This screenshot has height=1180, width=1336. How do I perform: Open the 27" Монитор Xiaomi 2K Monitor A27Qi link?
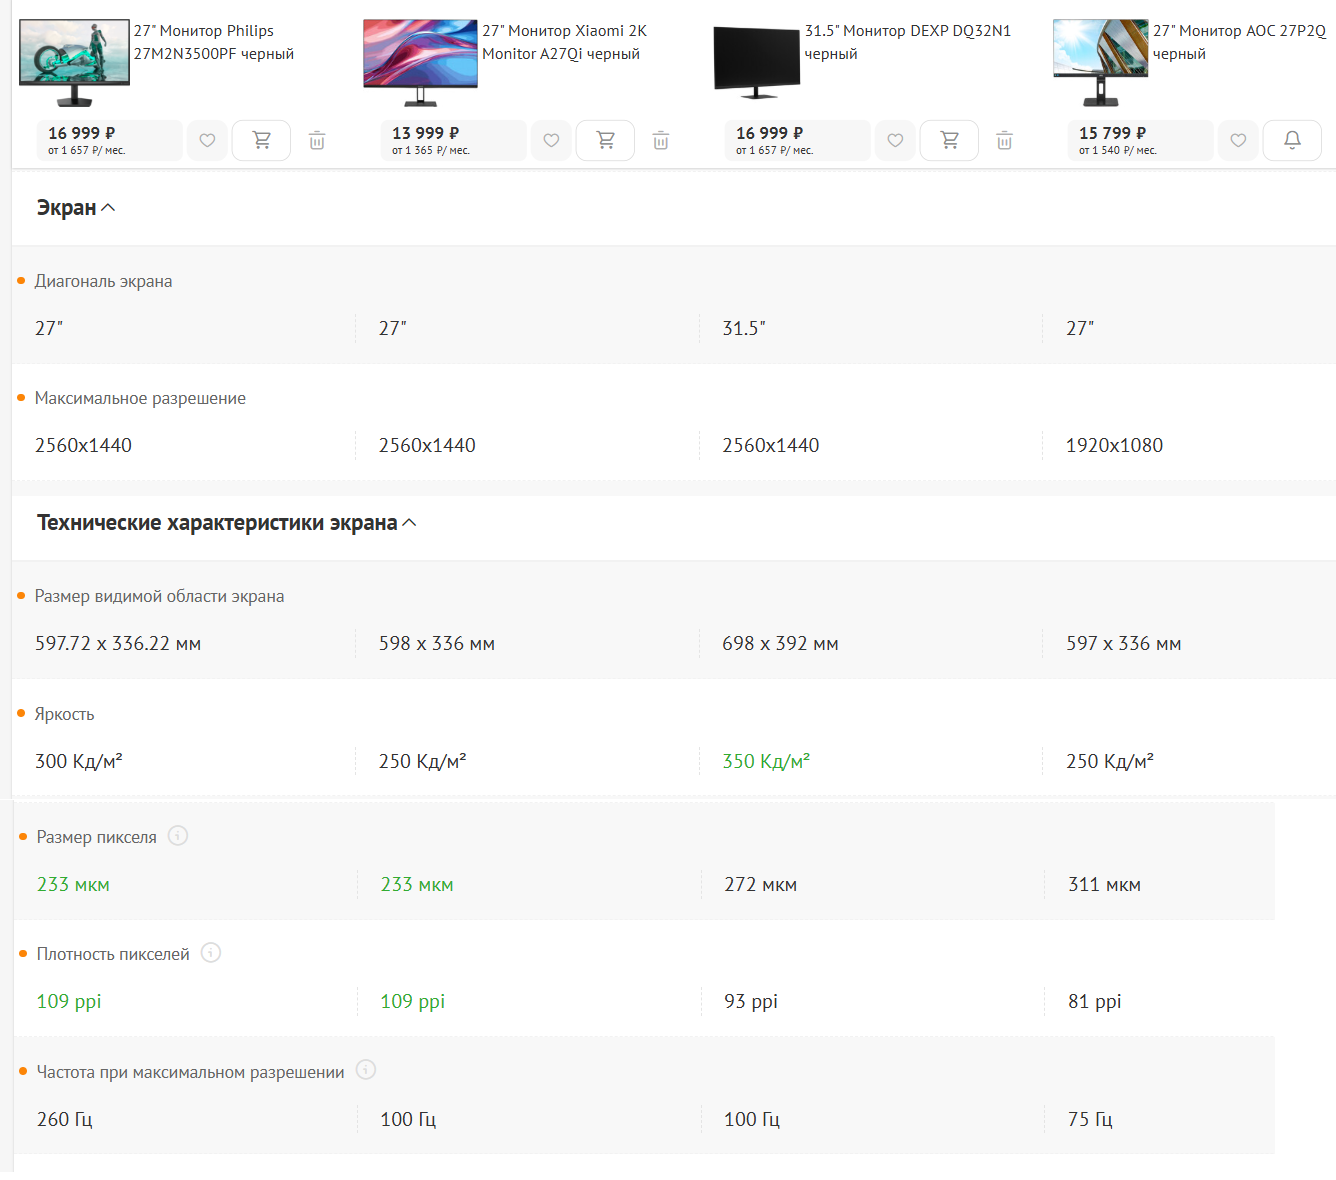click(x=565, y=42)
